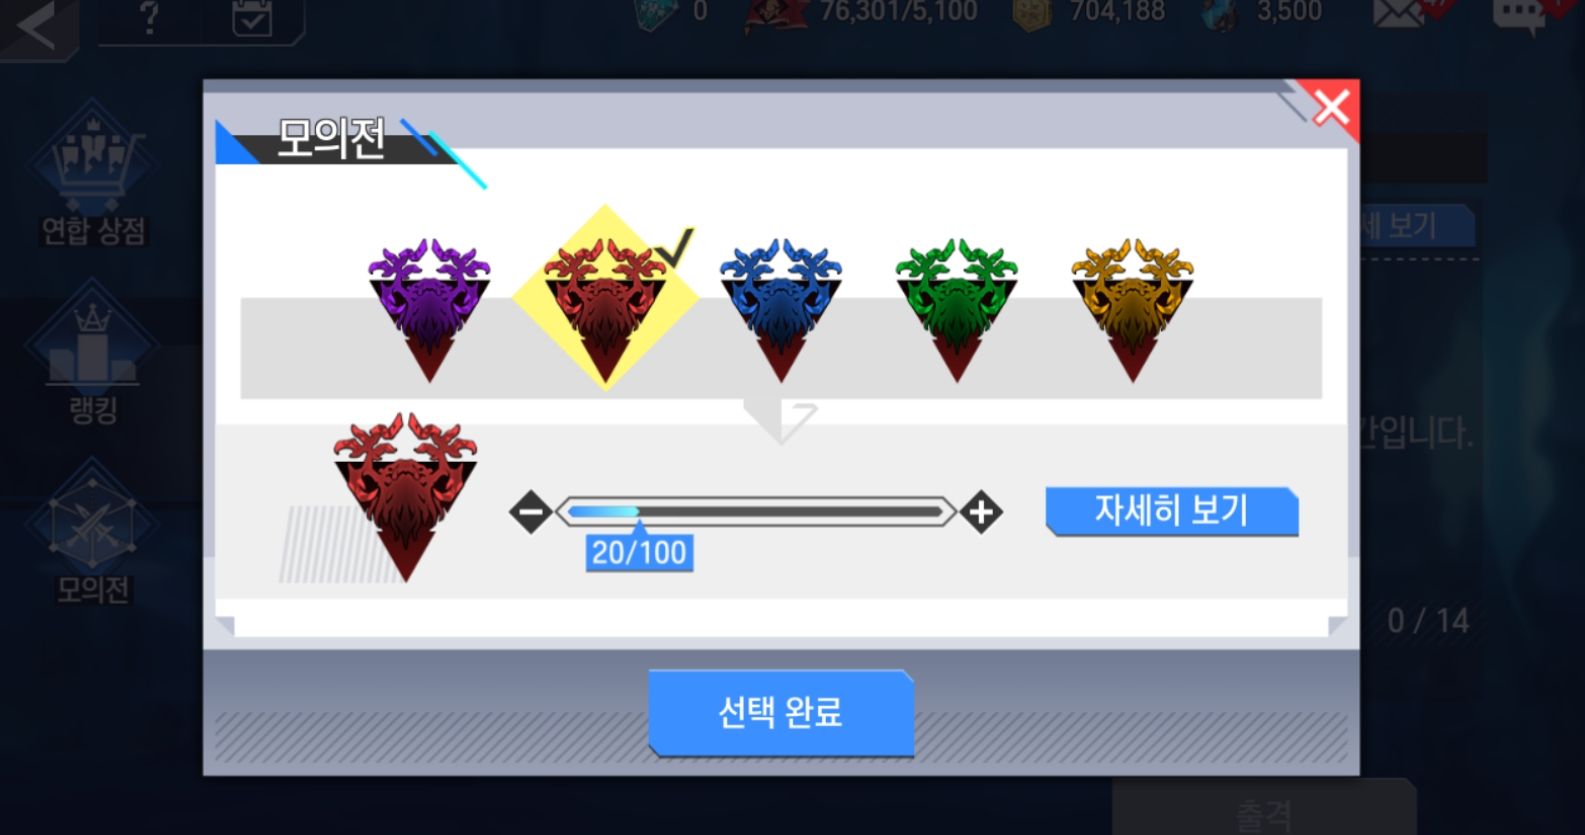Open 모의전 crossed swords sidebar icon
The height and width of the screenshot is (835, 1585).
(x=92, y=532)
